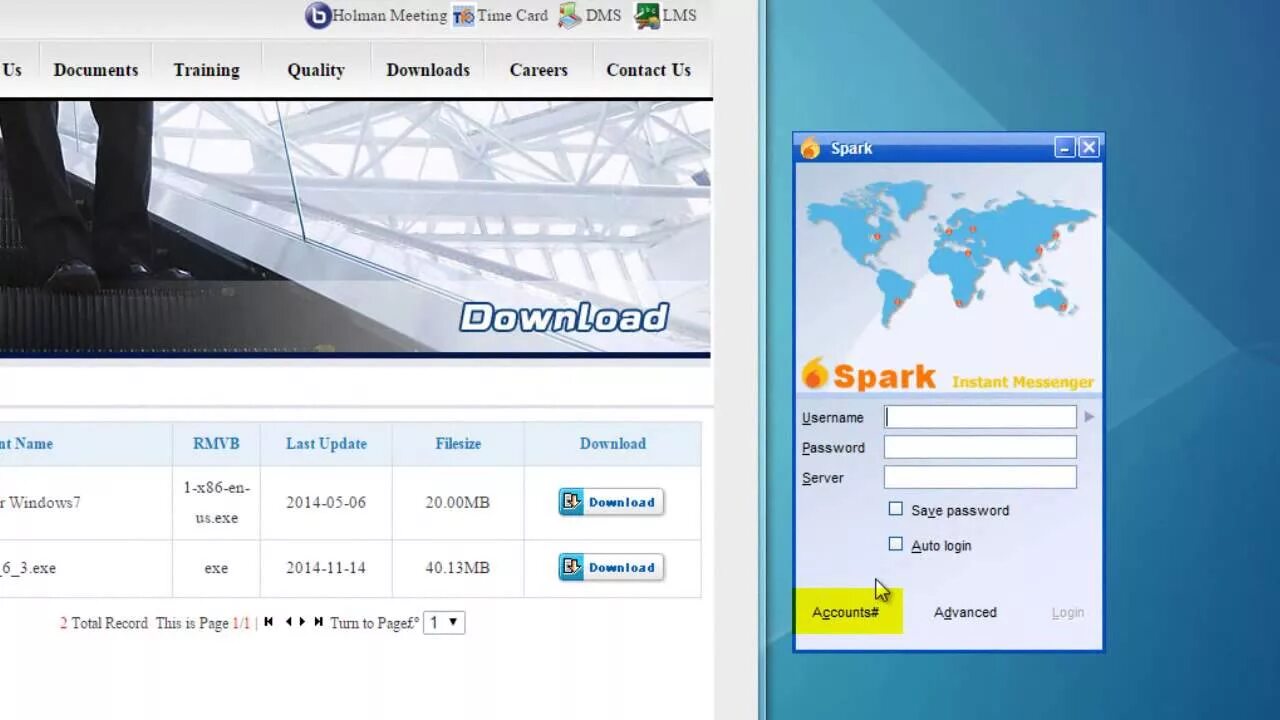1280x720 pixels.
Task: Click the RMVB column header
Action: click(x=216, y=443)
